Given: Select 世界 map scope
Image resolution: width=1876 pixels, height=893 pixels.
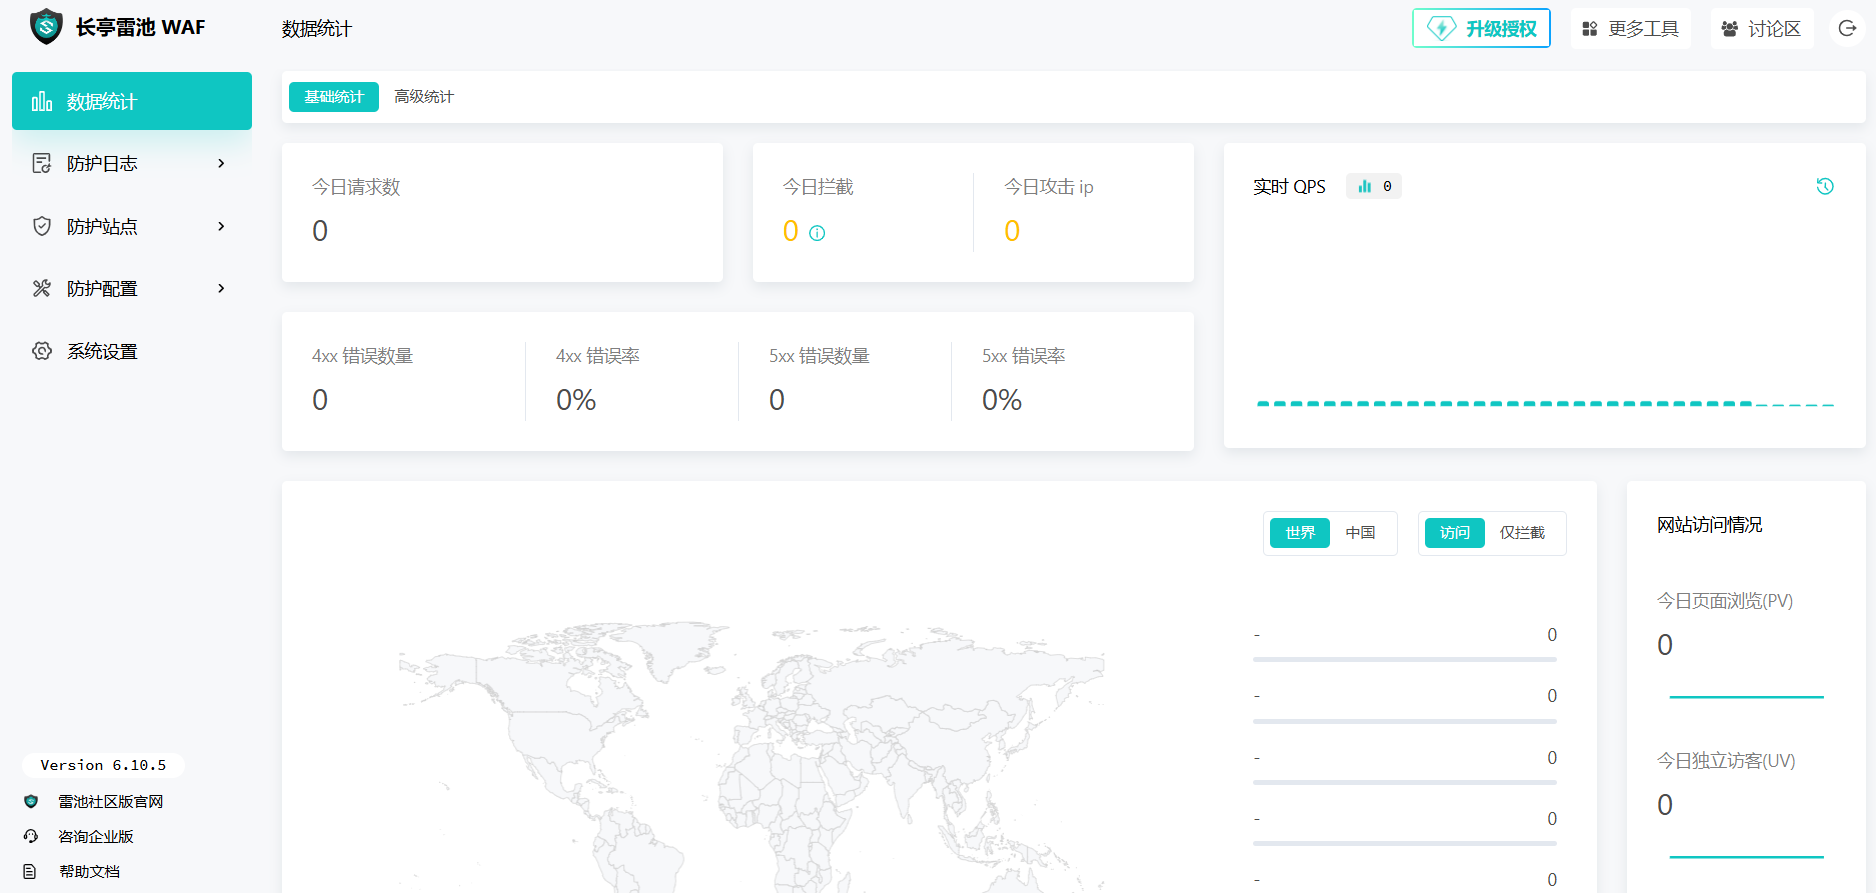Looking at the screenshot, I should point(1299,533).
